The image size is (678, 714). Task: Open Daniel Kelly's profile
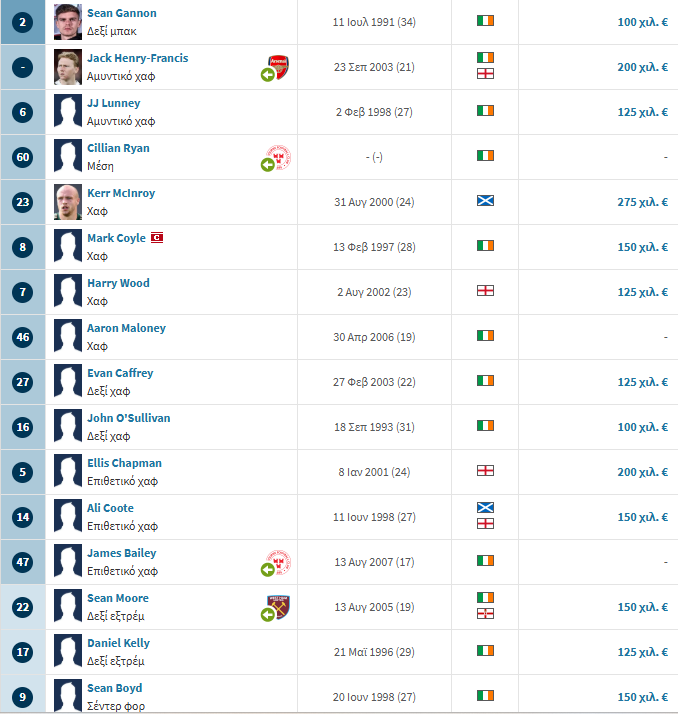tap(118, 643)
